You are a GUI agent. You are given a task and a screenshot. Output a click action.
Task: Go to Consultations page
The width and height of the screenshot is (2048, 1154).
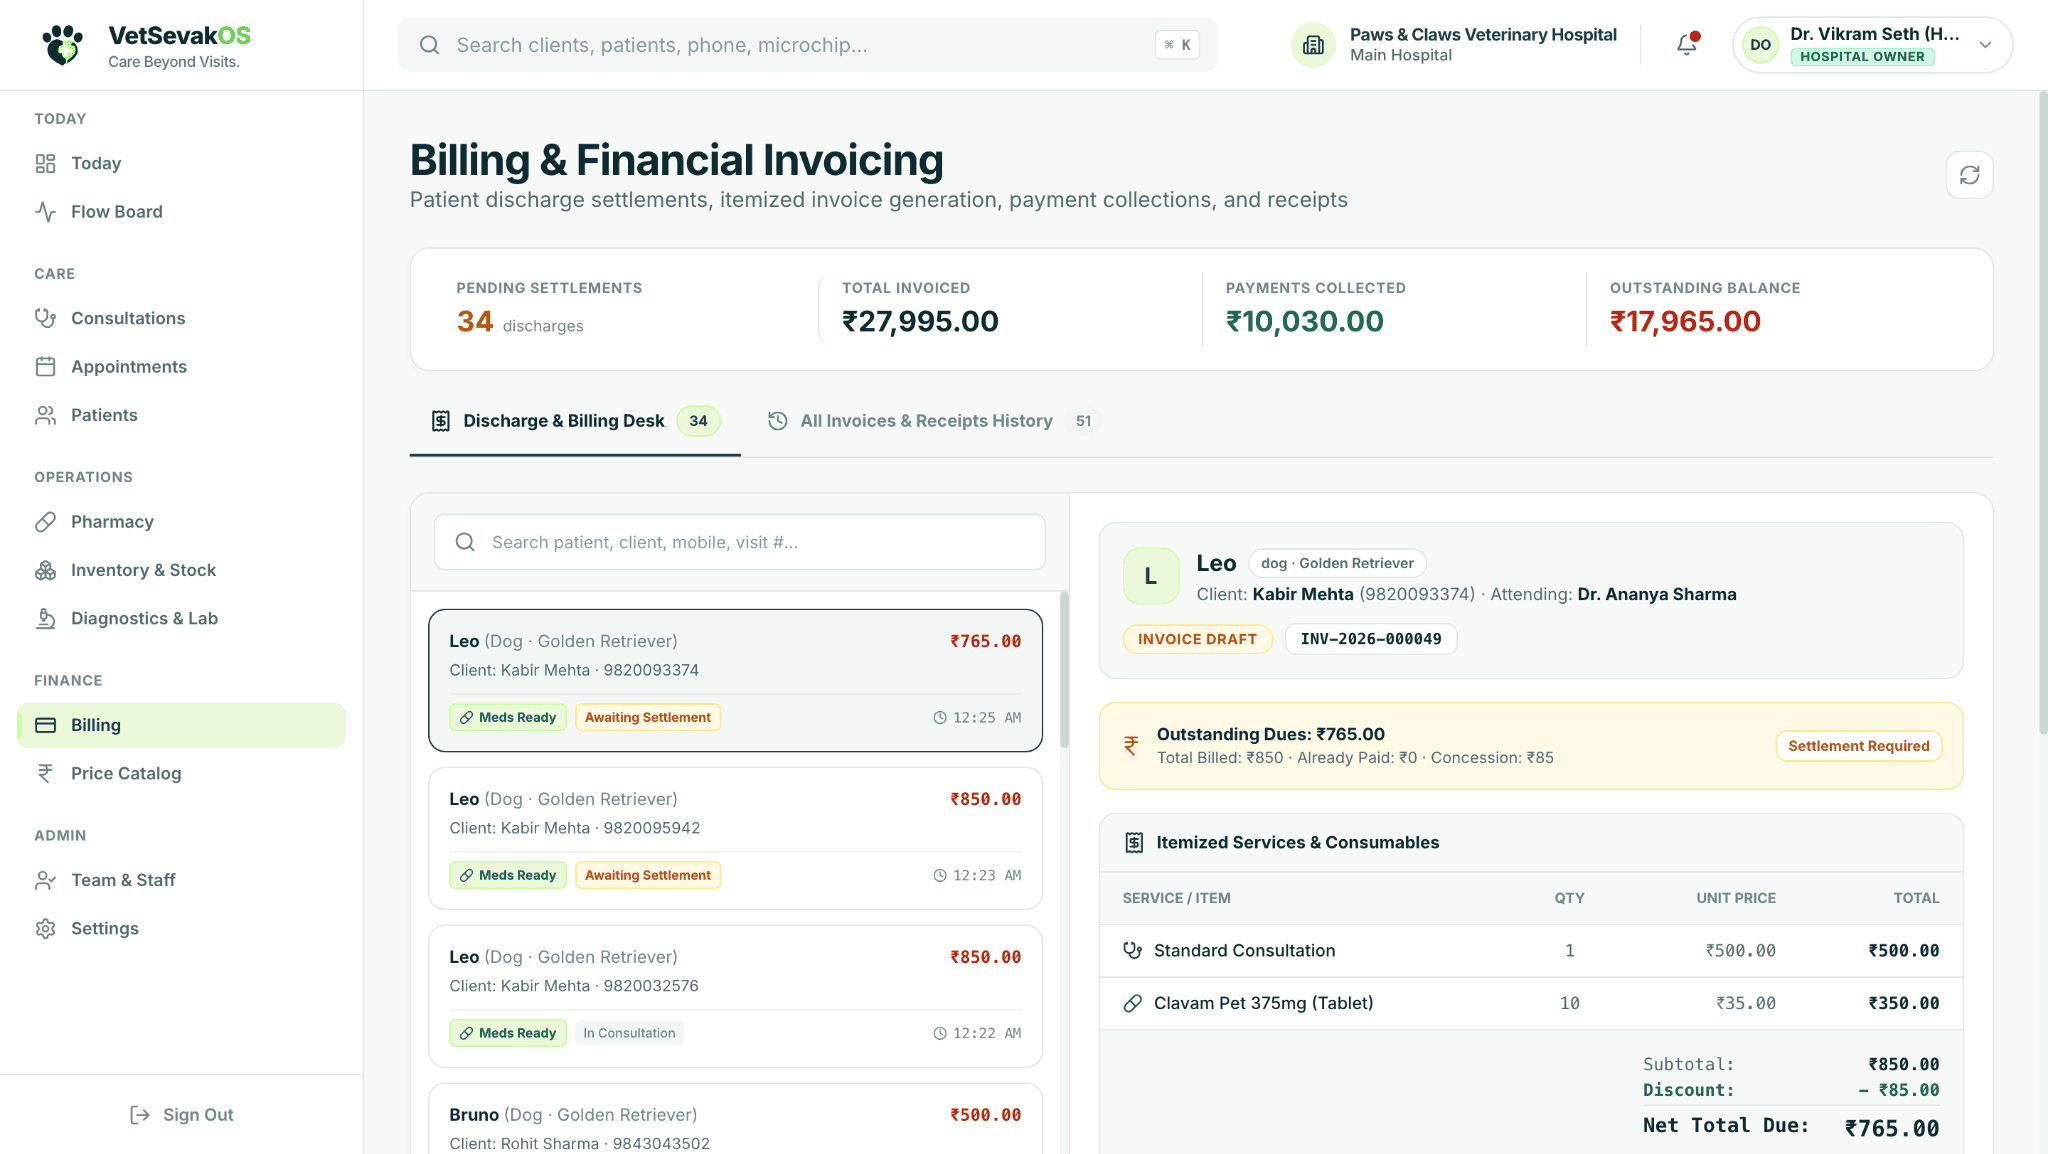click(x=181, y=318)
